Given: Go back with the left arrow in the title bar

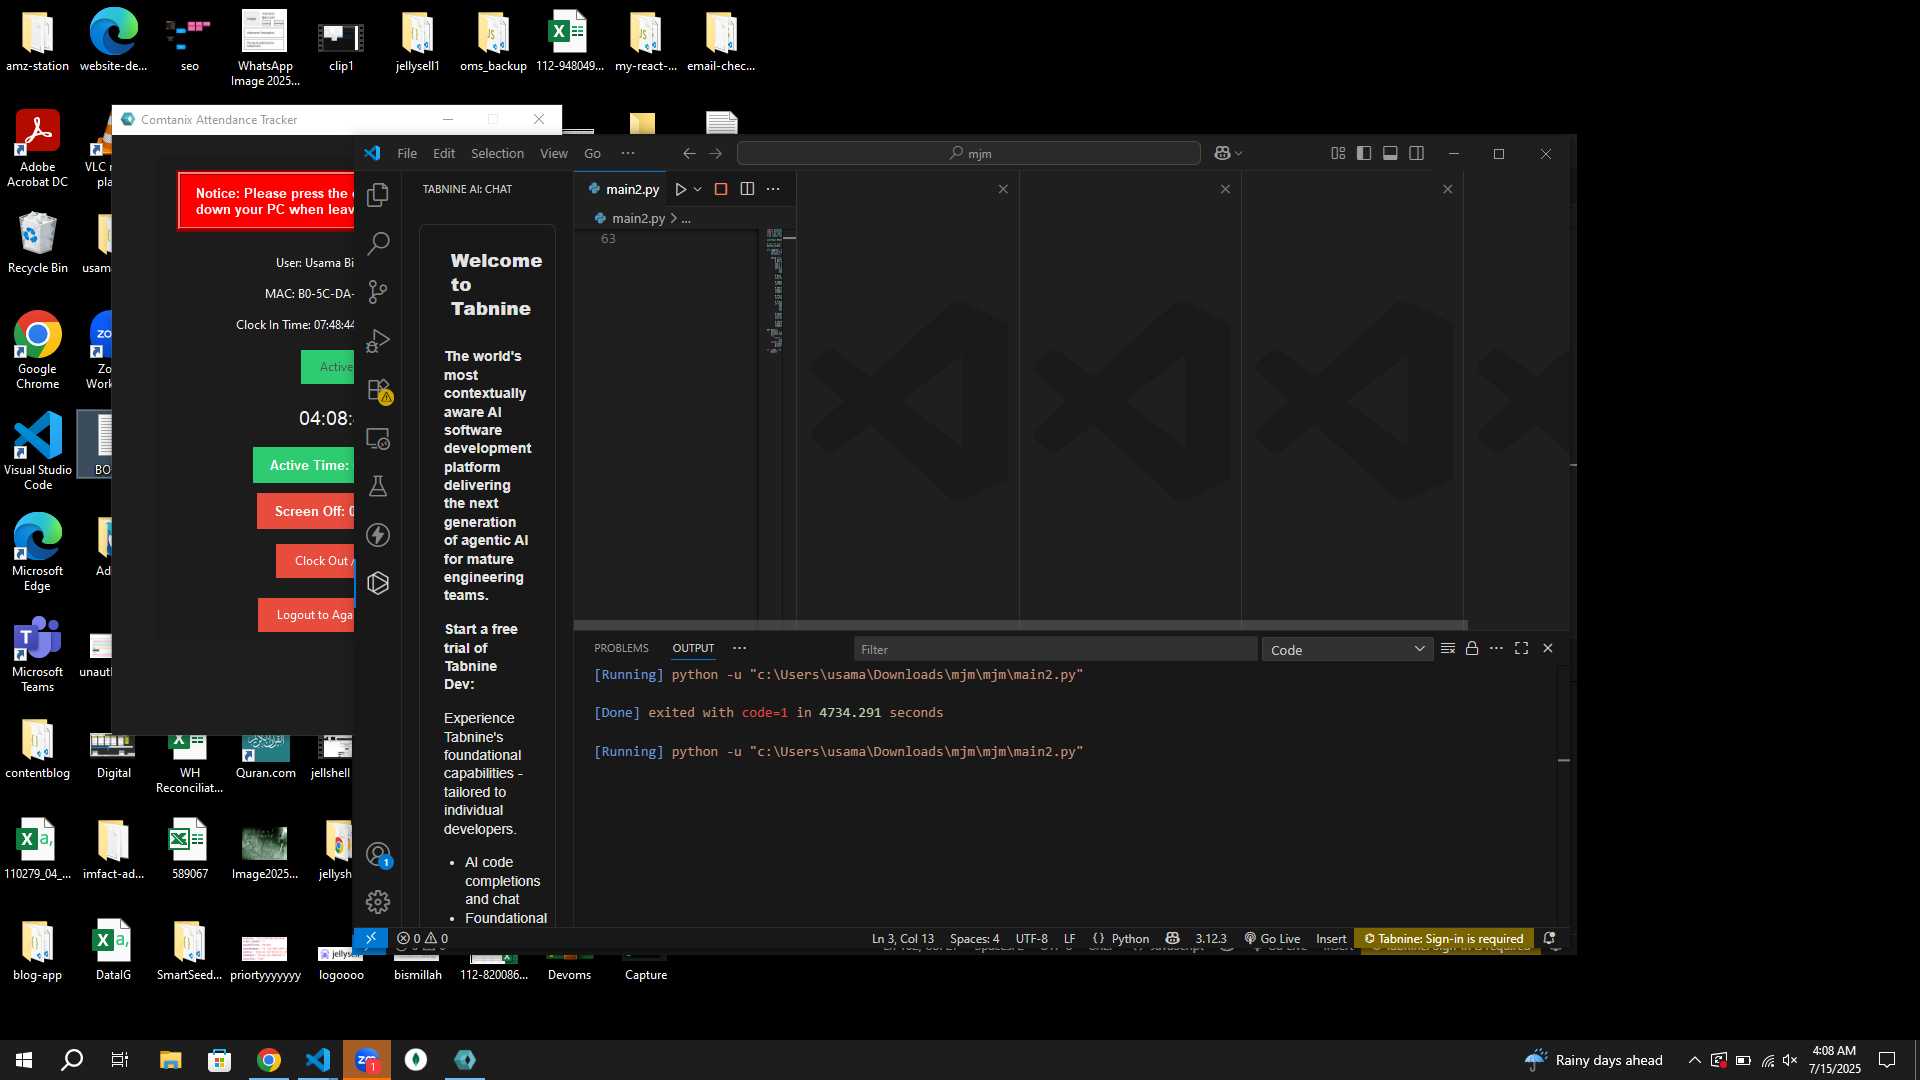Looking at the screenshot, I should [689, 153].
